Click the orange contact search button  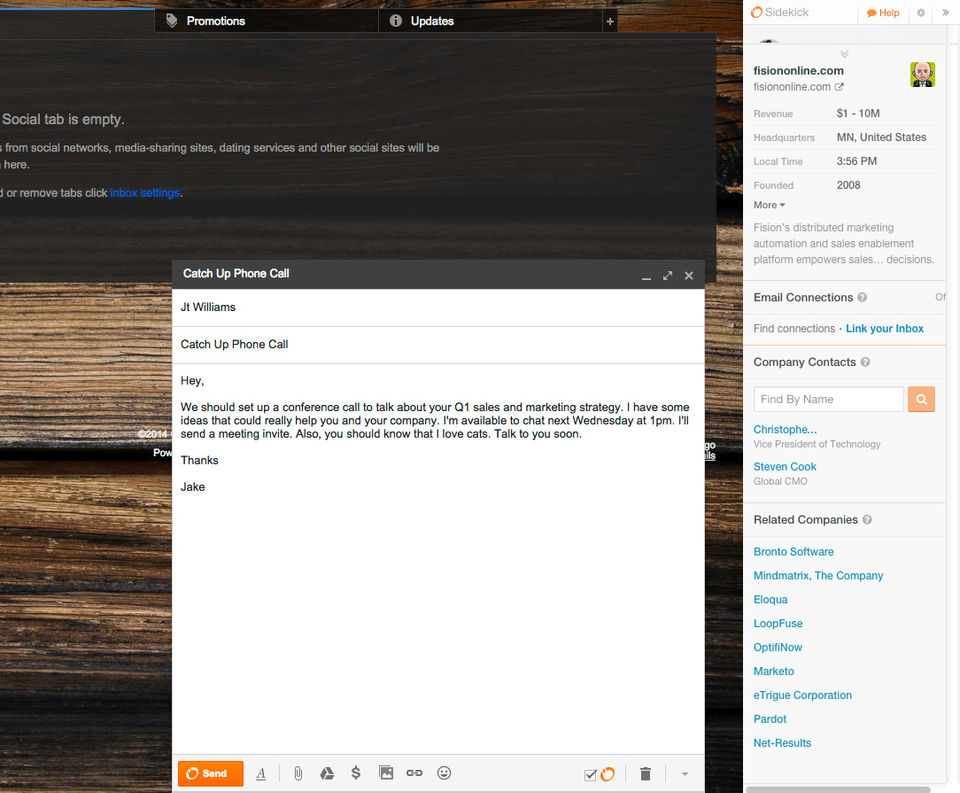pyautogui.click(x=921, y=399)
